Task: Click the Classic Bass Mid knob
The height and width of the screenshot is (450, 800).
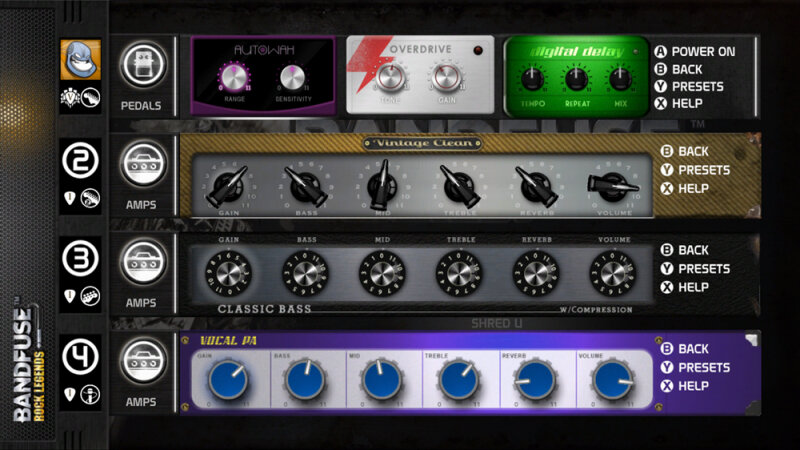Action: click(x=382, y=274)
